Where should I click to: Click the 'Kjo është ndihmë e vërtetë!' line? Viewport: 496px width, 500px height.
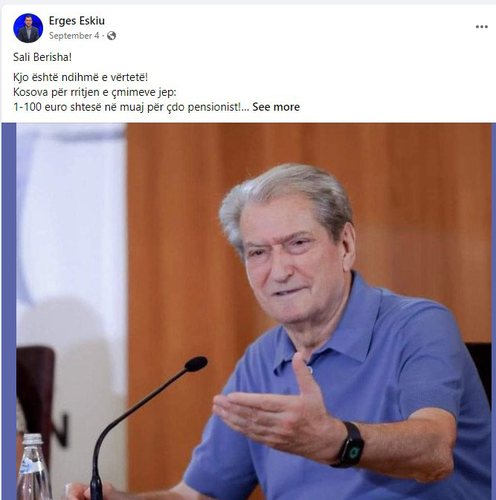(80, 77)
